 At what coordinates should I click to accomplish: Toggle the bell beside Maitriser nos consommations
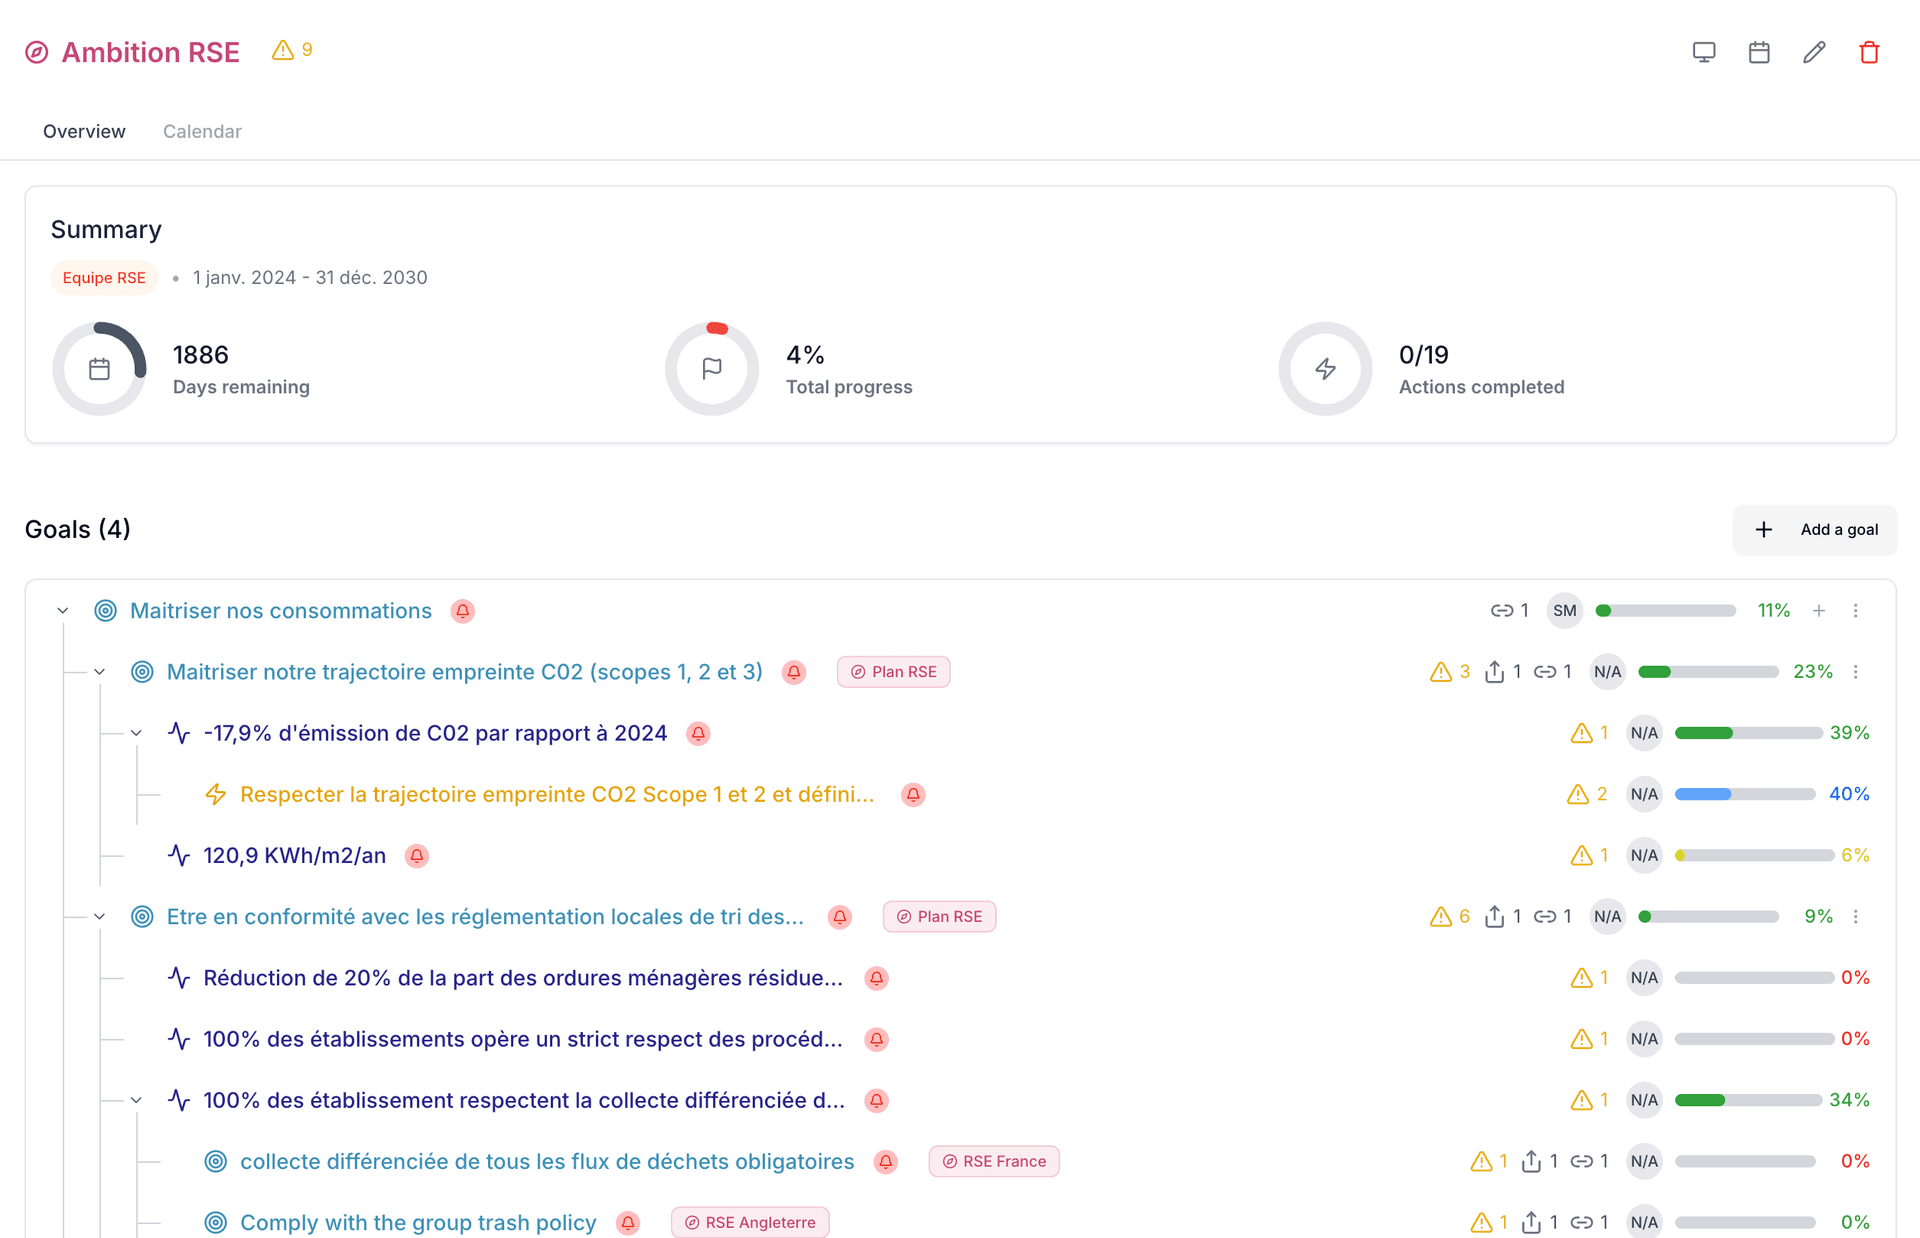[462, 611]
